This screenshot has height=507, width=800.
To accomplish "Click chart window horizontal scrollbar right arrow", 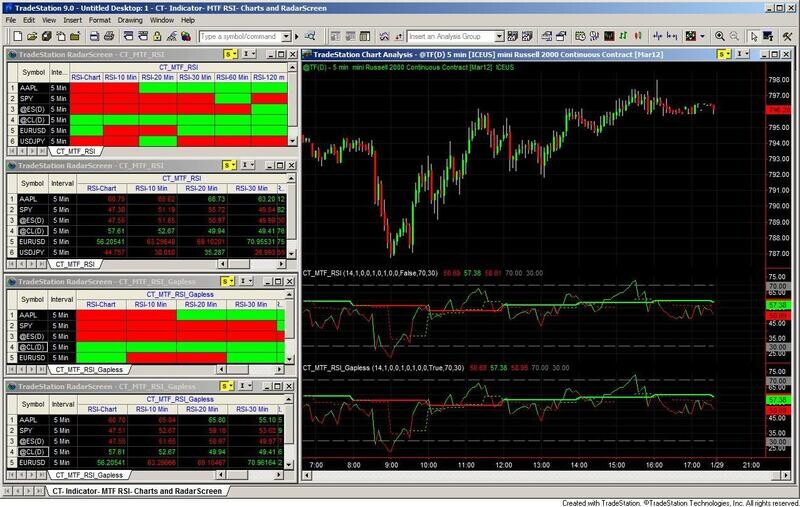I will (786, 475).
